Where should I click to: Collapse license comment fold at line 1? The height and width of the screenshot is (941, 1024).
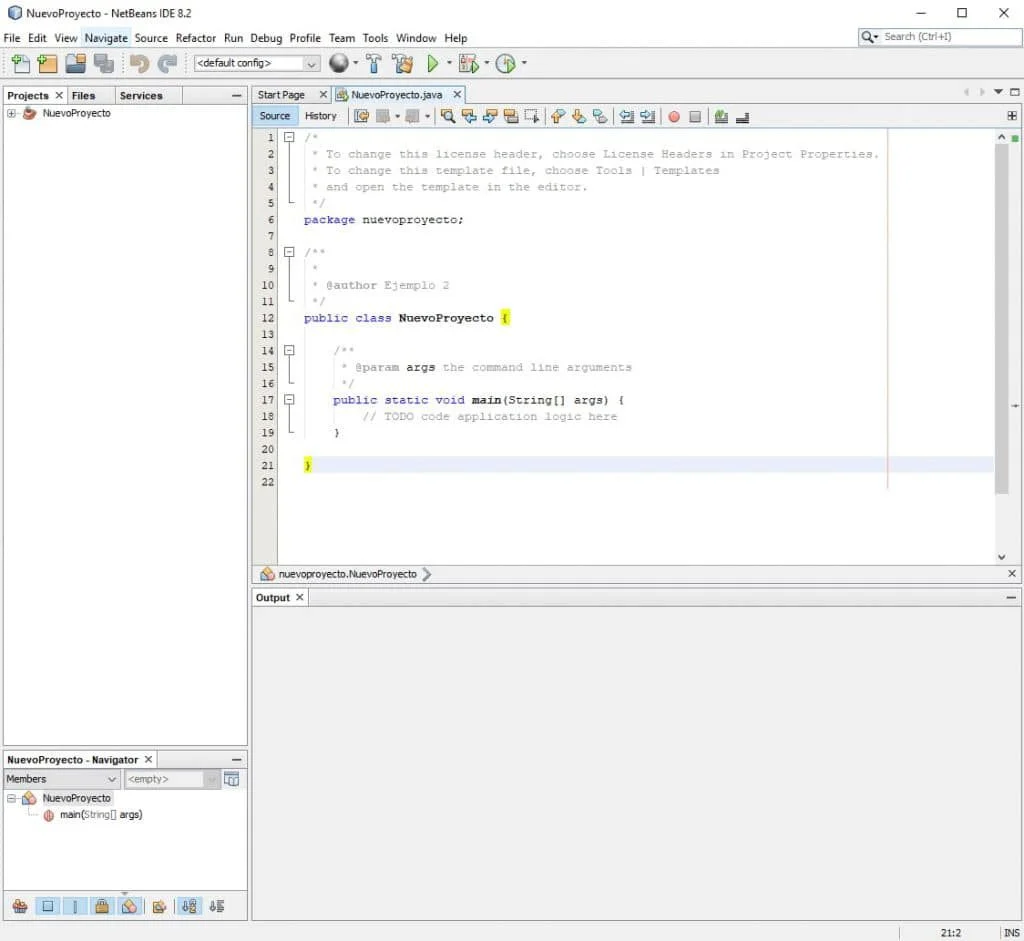pyautogui.click(x=289, y=137)
